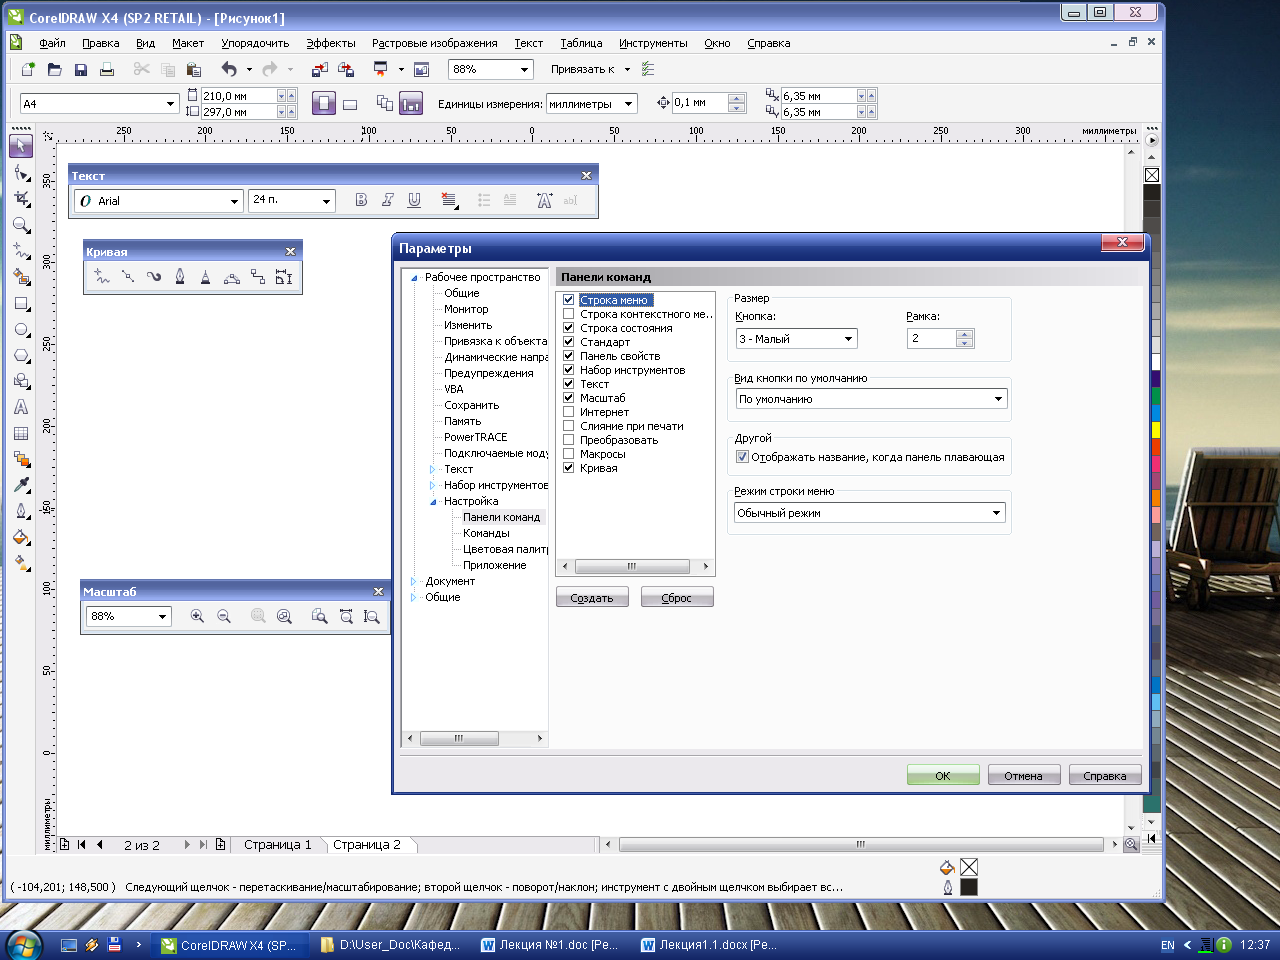Click OK in the Параметры dialog
The width and height of the screenshot is (1280, 960).
[943, 776]
